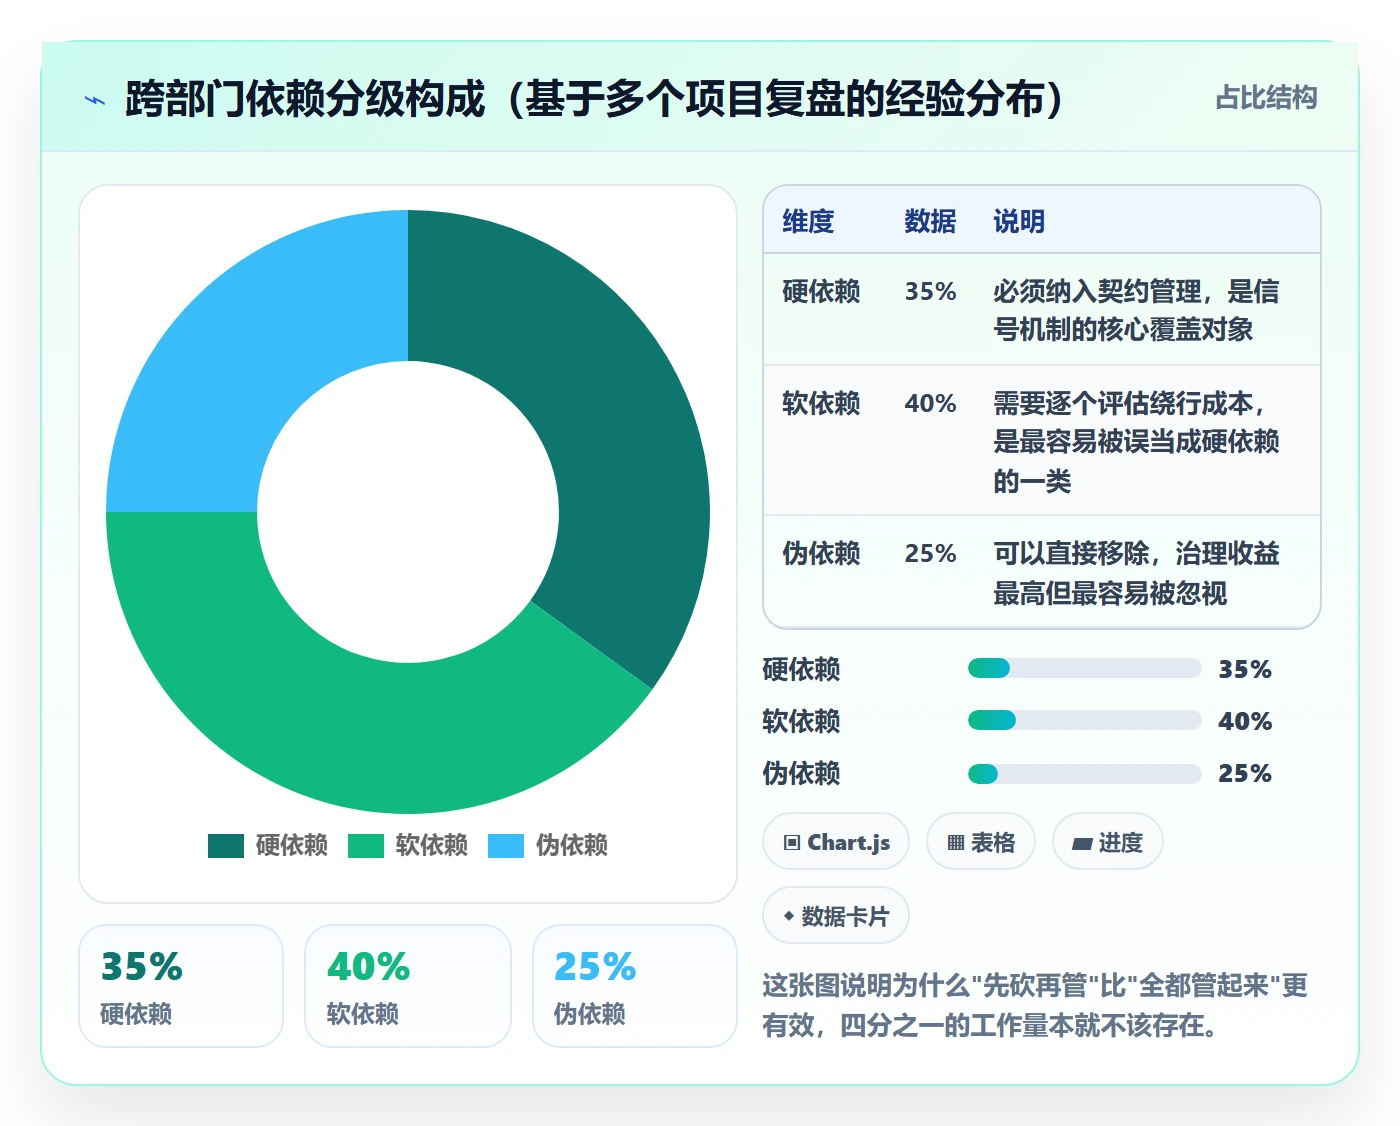Click the 数据 column header
Screen dimensions: 1400x1126
(x=930, y=221)
